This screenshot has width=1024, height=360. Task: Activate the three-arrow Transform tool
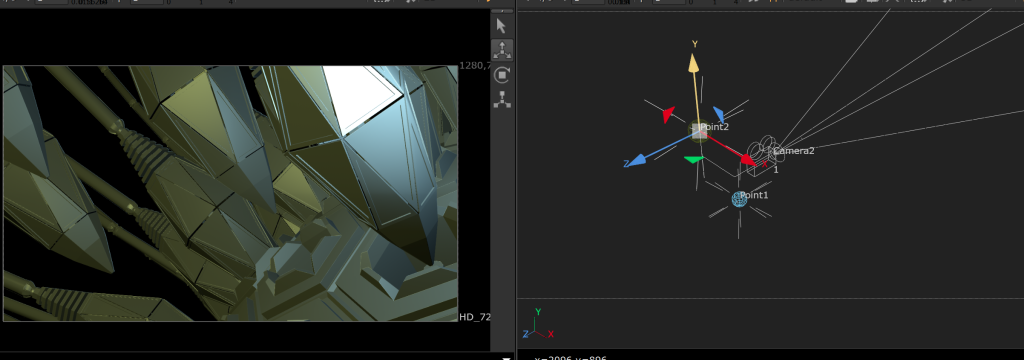(x=502, y=50)
